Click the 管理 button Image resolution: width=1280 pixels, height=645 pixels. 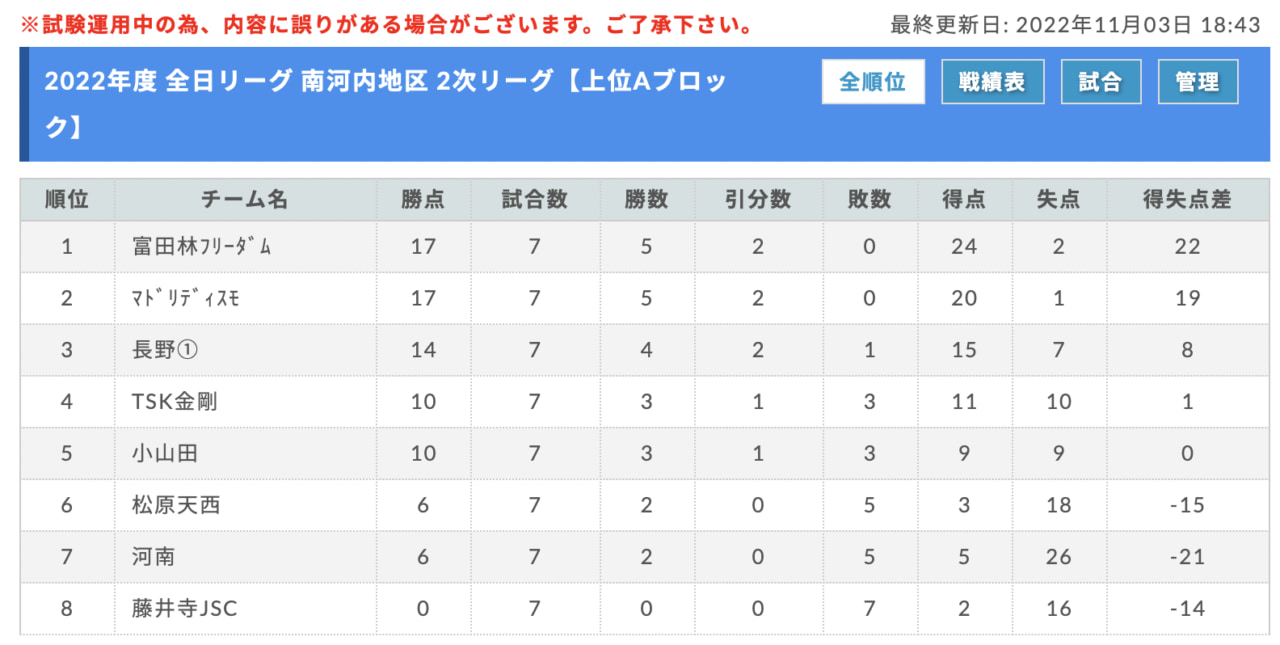pyautogui.click(x=1197, y=82)
